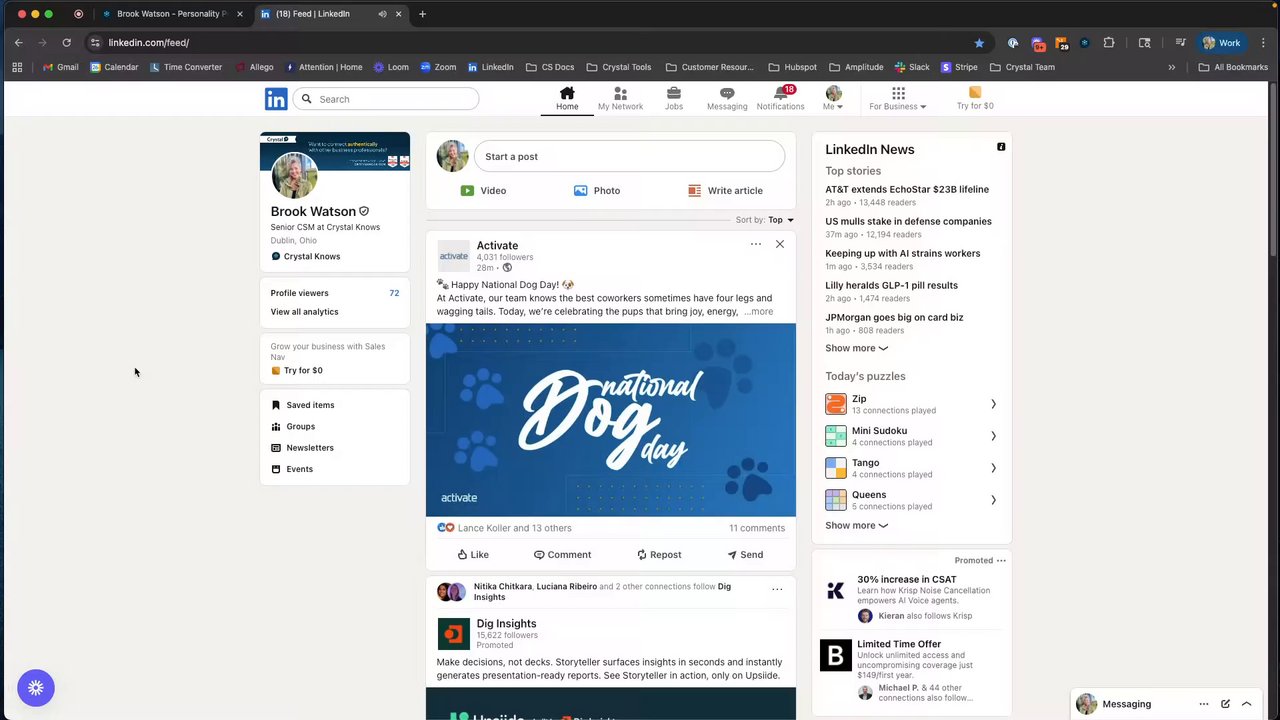
Task: Open messaging overlay options menu
Action: pos(1204,704)
